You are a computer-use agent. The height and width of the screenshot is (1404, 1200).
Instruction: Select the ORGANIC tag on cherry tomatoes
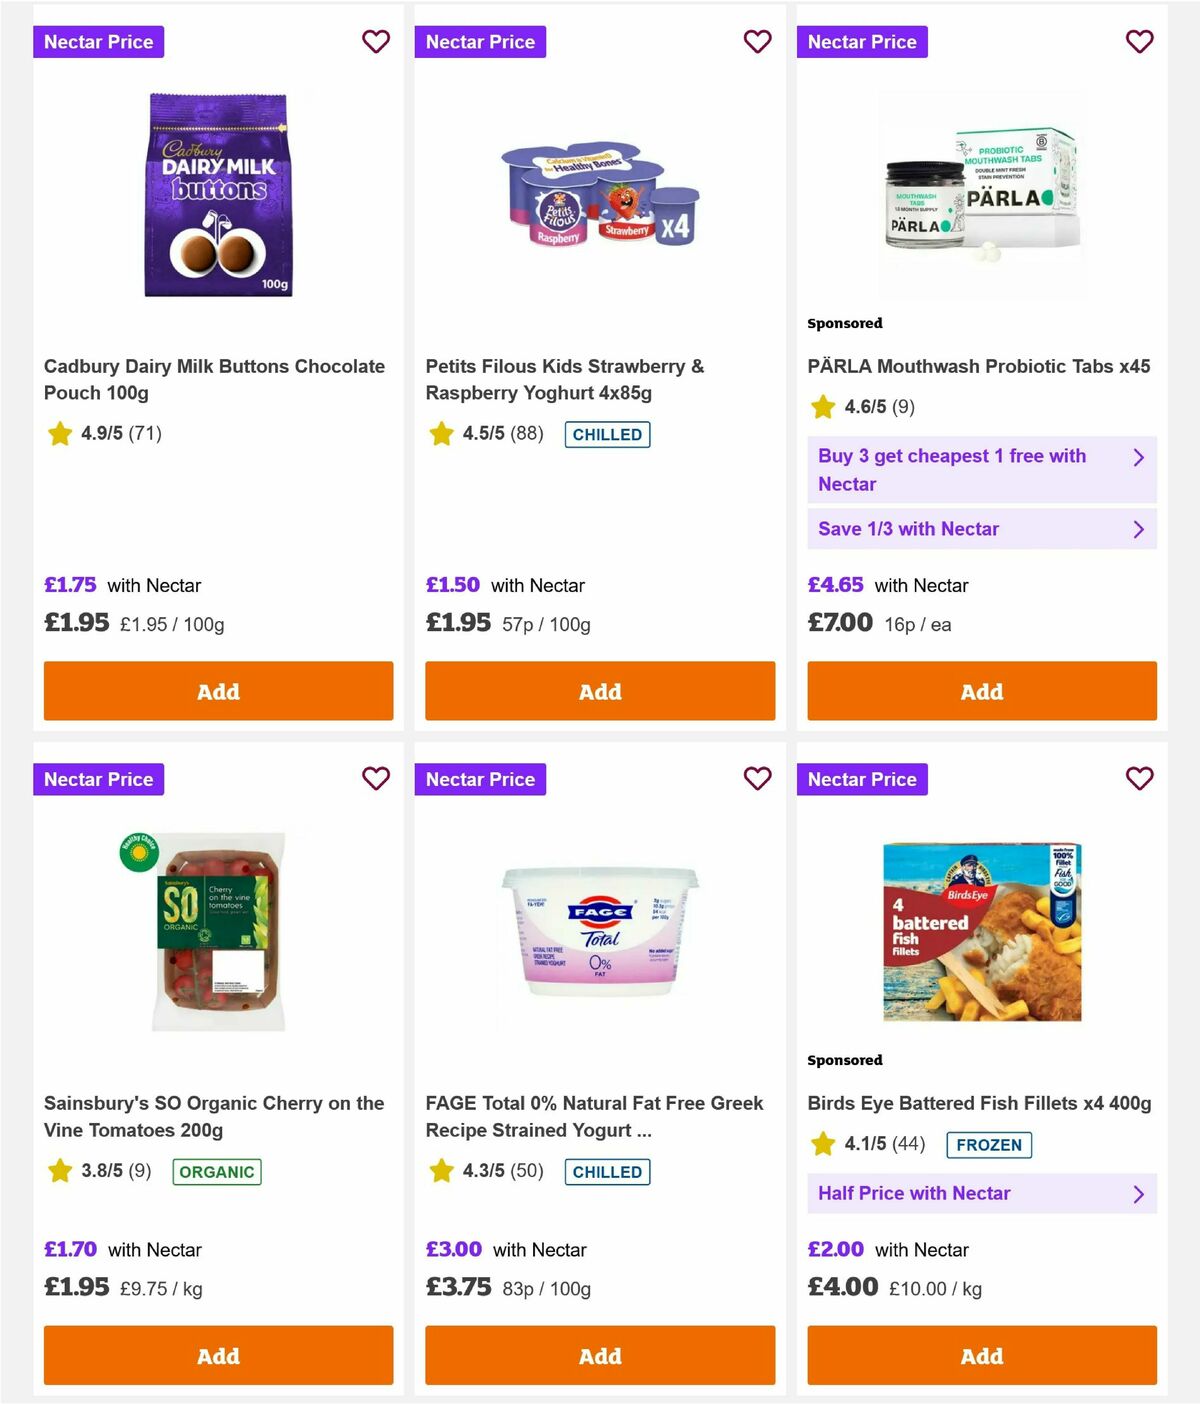(217, 1171)
